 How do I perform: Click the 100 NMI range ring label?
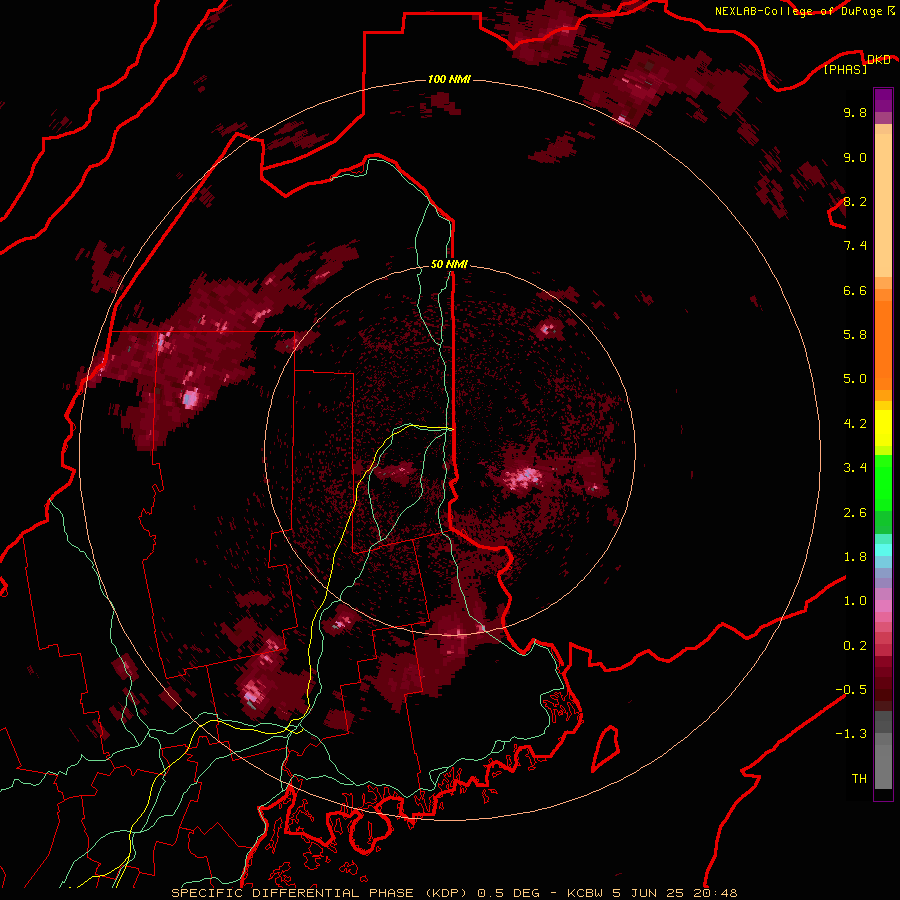coord(449,79)
